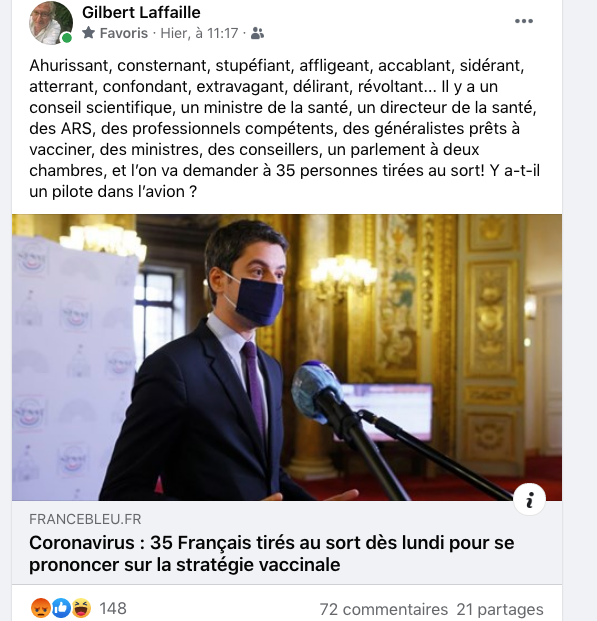View the 21 partages

tap(500, 609)
